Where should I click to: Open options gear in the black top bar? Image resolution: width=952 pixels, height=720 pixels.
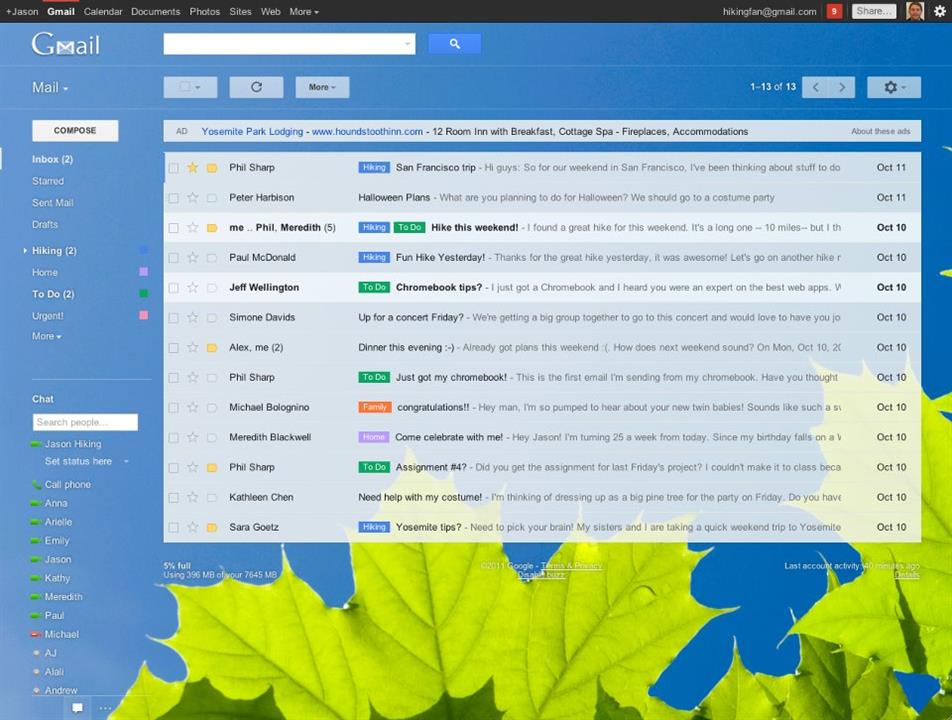click(x=939, y=11)
